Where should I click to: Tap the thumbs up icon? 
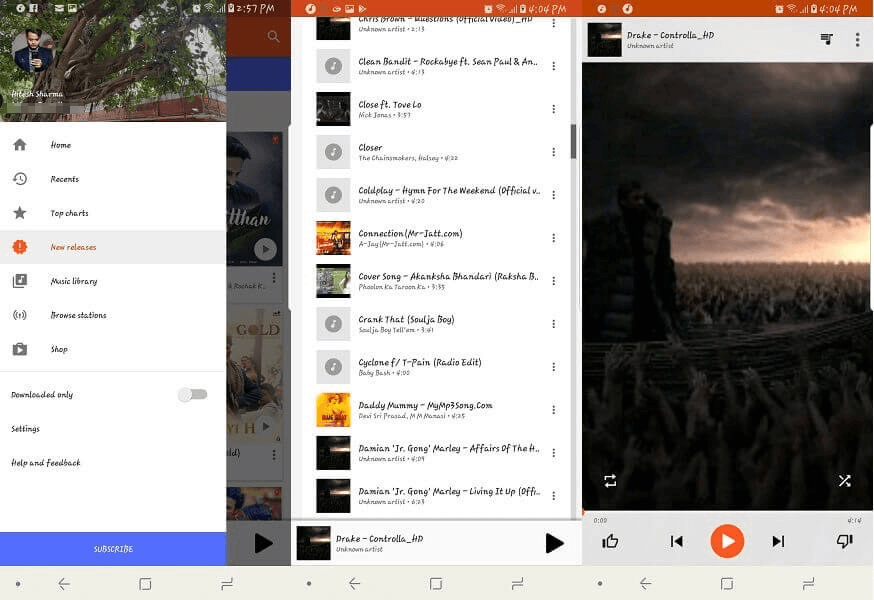(610, 541)
